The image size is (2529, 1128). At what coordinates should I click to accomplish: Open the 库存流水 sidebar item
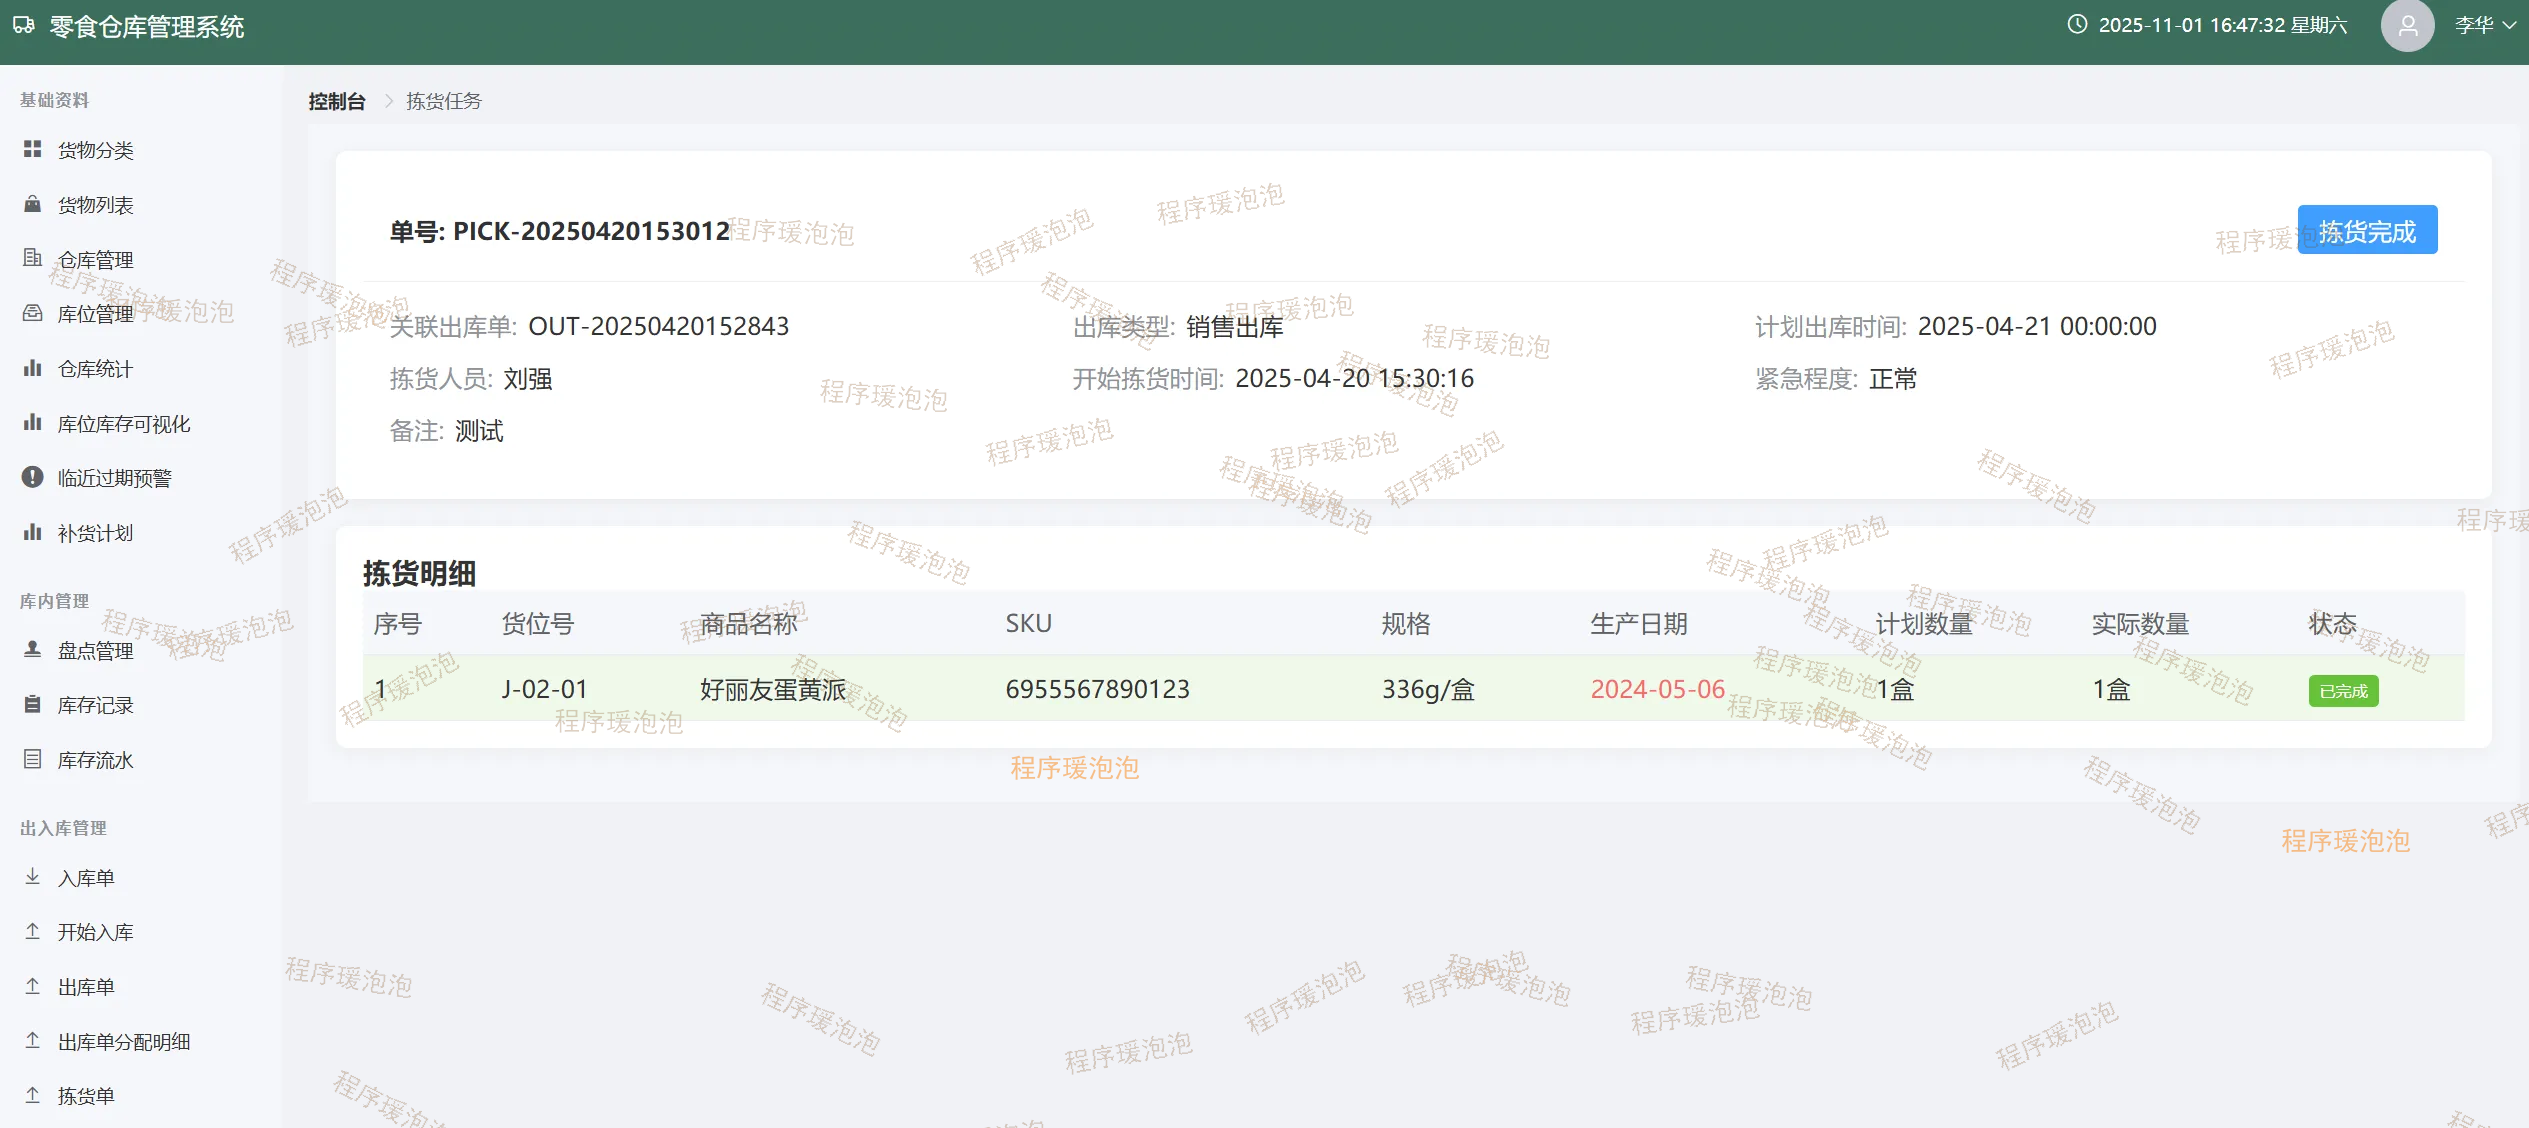point(95,760)
